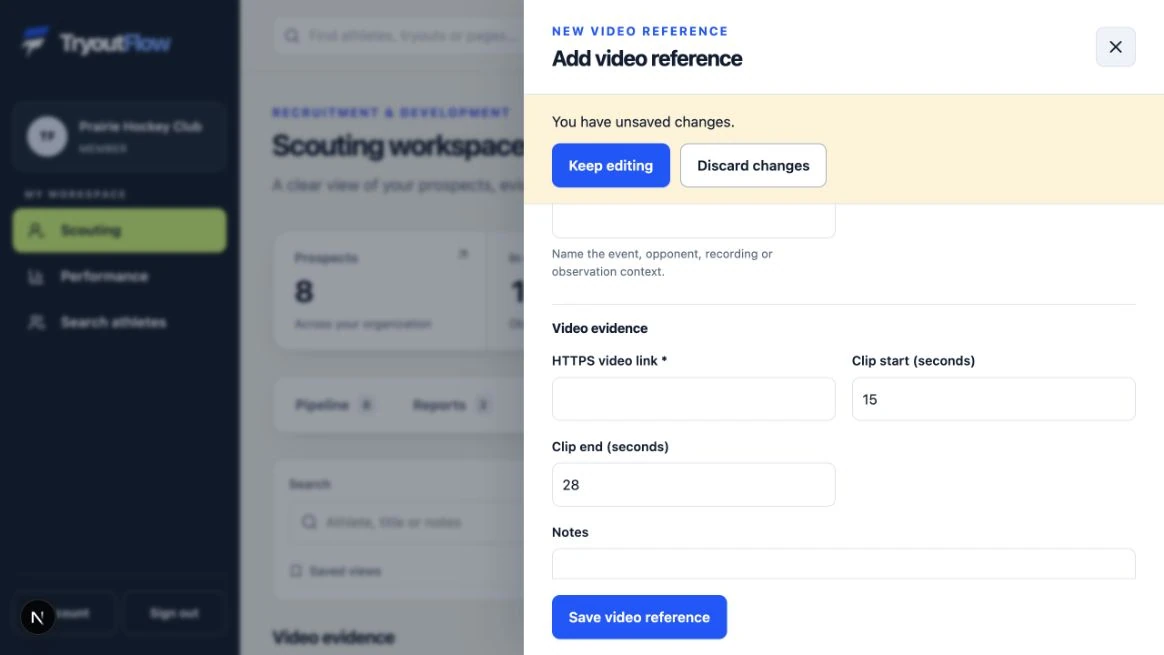
Task: Open the Scouting sidebar item
Action: pos(120,230)
